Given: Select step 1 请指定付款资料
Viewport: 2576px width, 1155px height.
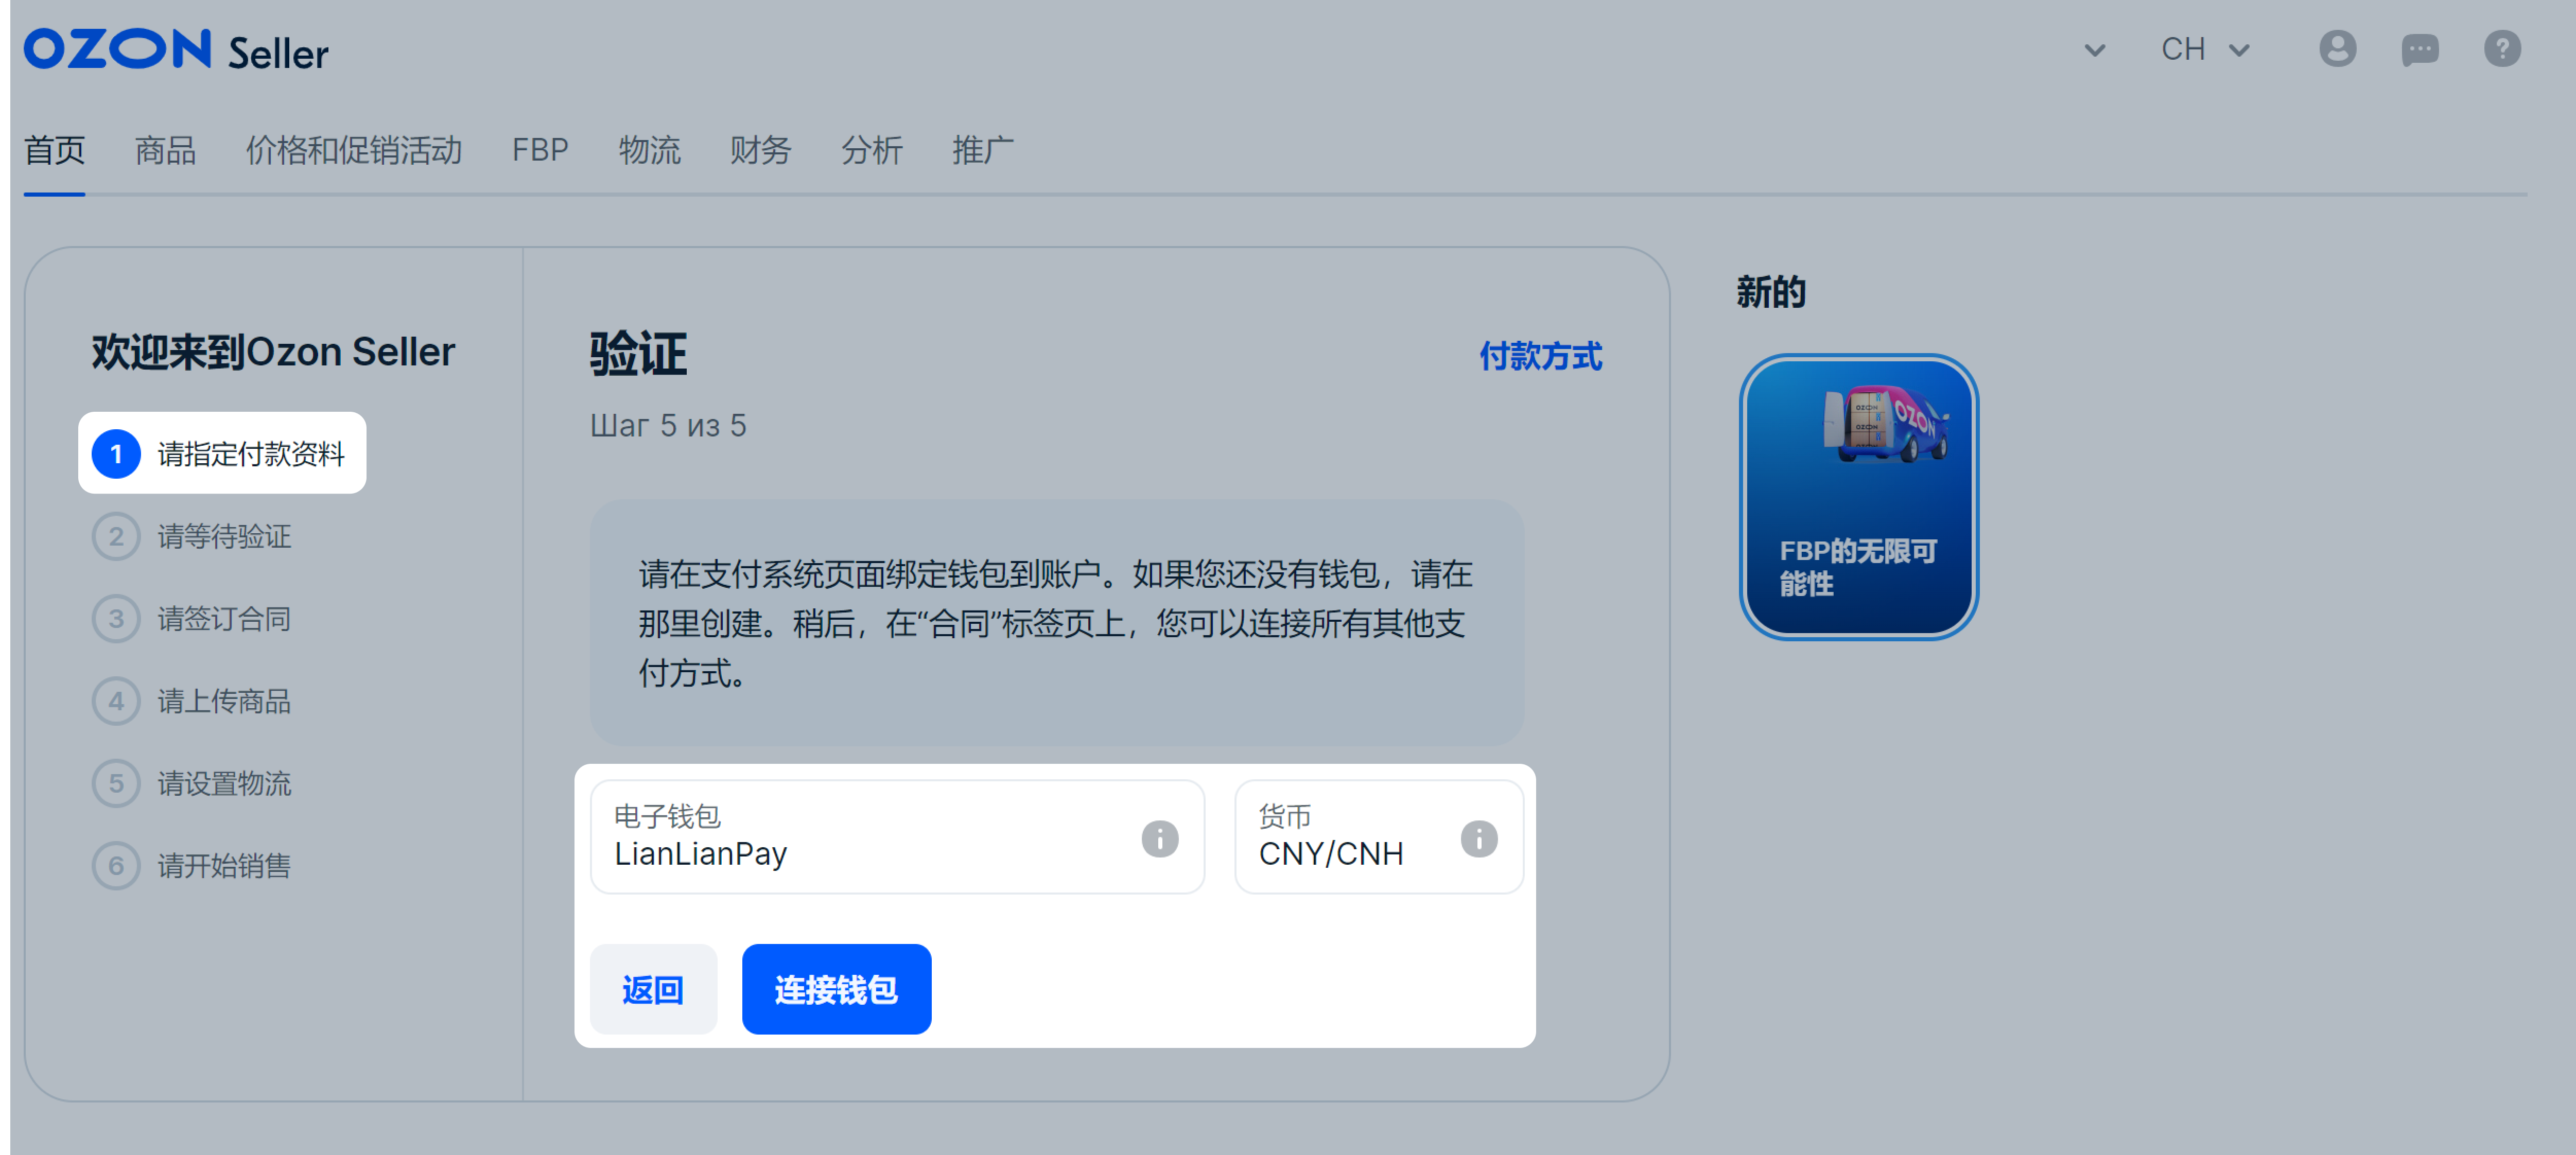Looking at the screenshot, I should pyautogui.click(x=222, y=453).
